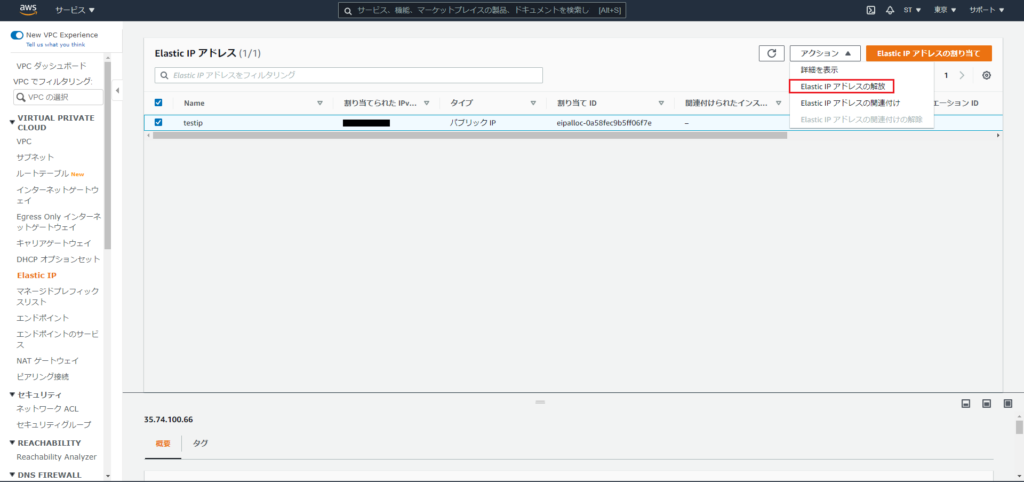Viewport: 1024px width, 482px height.
Task: Switch to the タグ tab
Action: 200,443
